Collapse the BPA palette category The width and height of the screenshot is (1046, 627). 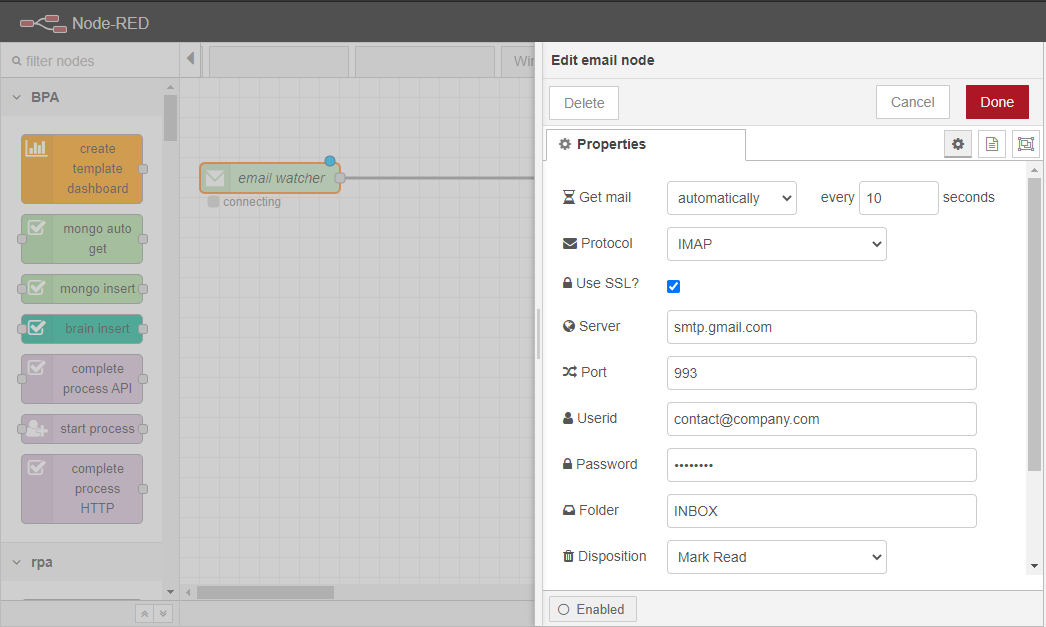pos(81,97)
